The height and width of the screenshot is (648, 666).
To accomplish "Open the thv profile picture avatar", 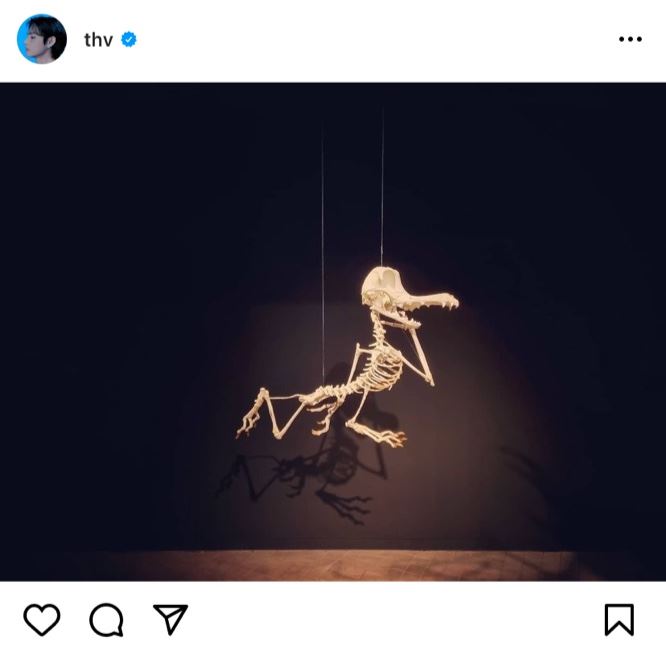I will (42, 39).
